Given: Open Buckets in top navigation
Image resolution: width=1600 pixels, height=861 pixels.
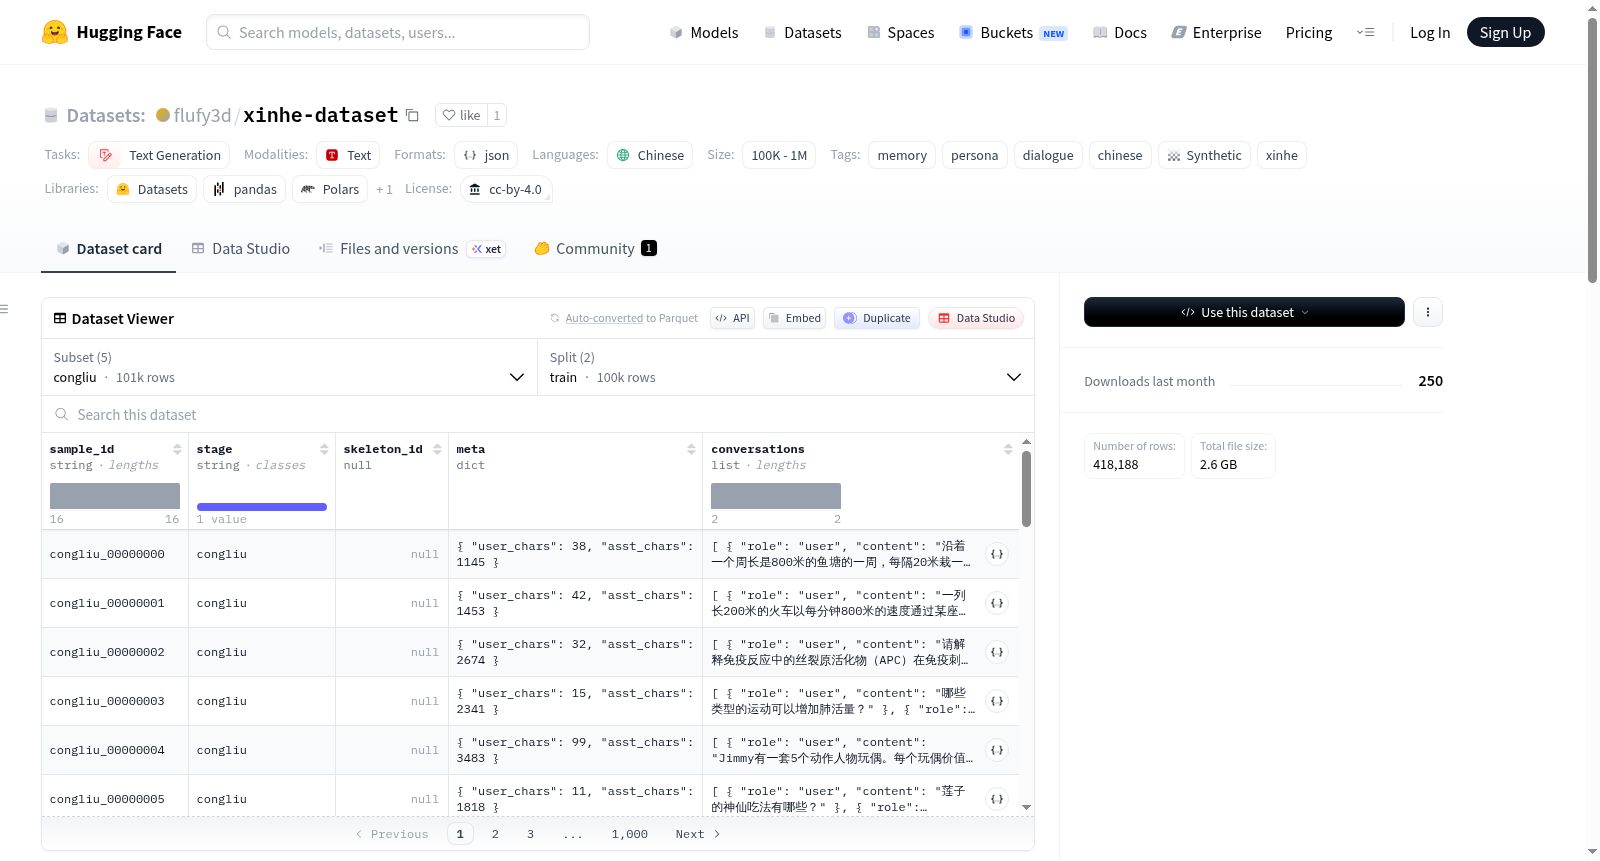Looking at the screenshot, I should point(1013,32).
